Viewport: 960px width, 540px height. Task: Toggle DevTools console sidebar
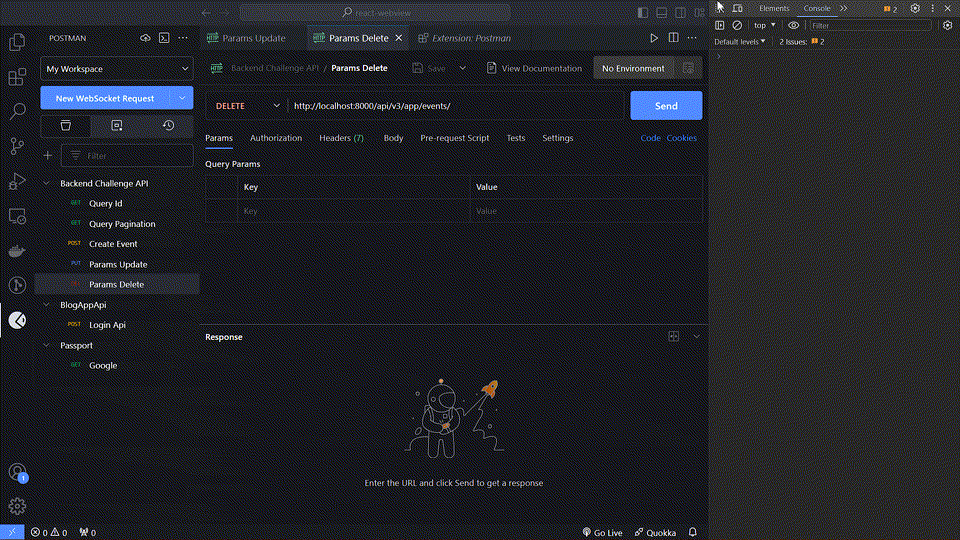[720, 26]
